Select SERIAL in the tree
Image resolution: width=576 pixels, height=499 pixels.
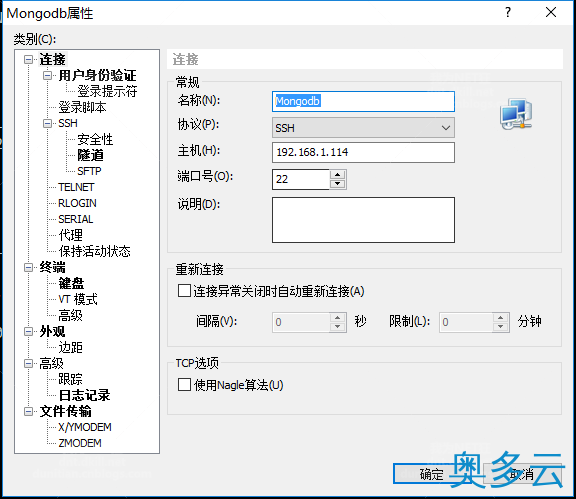pyautogui.click(x=76, y=219)
